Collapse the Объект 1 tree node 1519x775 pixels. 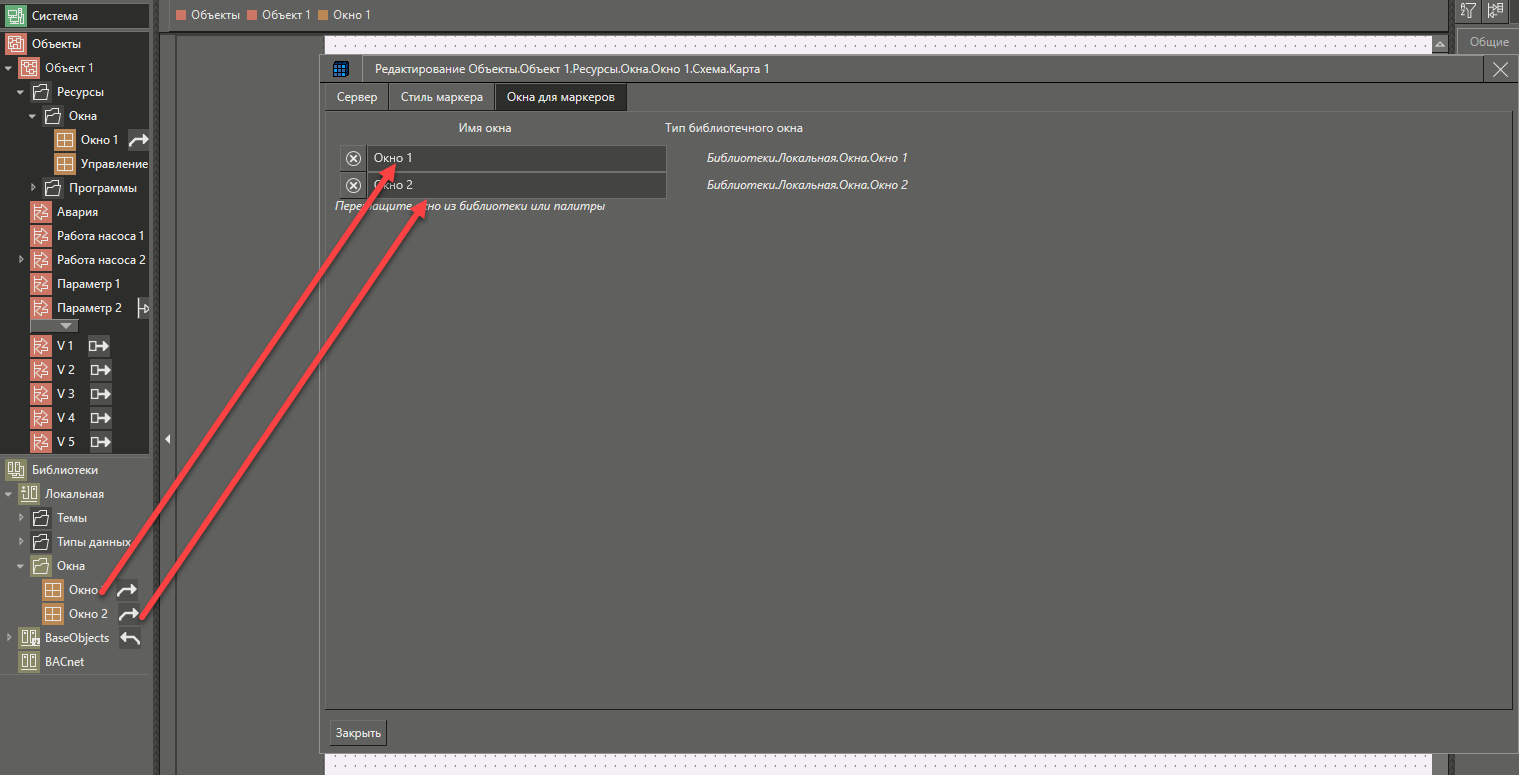pyautogui.click(x=9, y=68)
